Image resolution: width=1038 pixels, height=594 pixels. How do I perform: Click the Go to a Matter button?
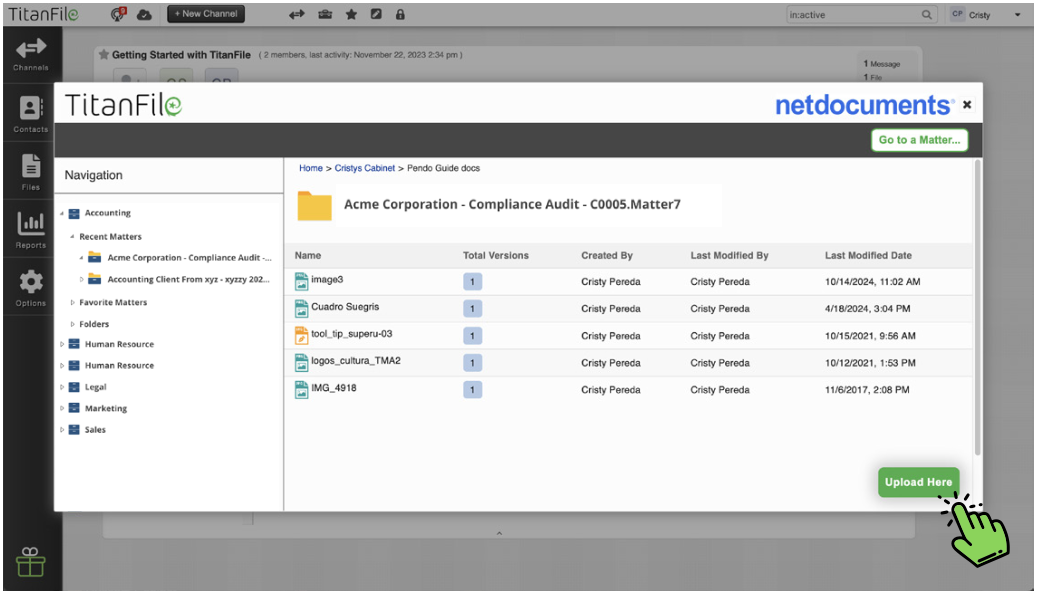coord(919,140)
